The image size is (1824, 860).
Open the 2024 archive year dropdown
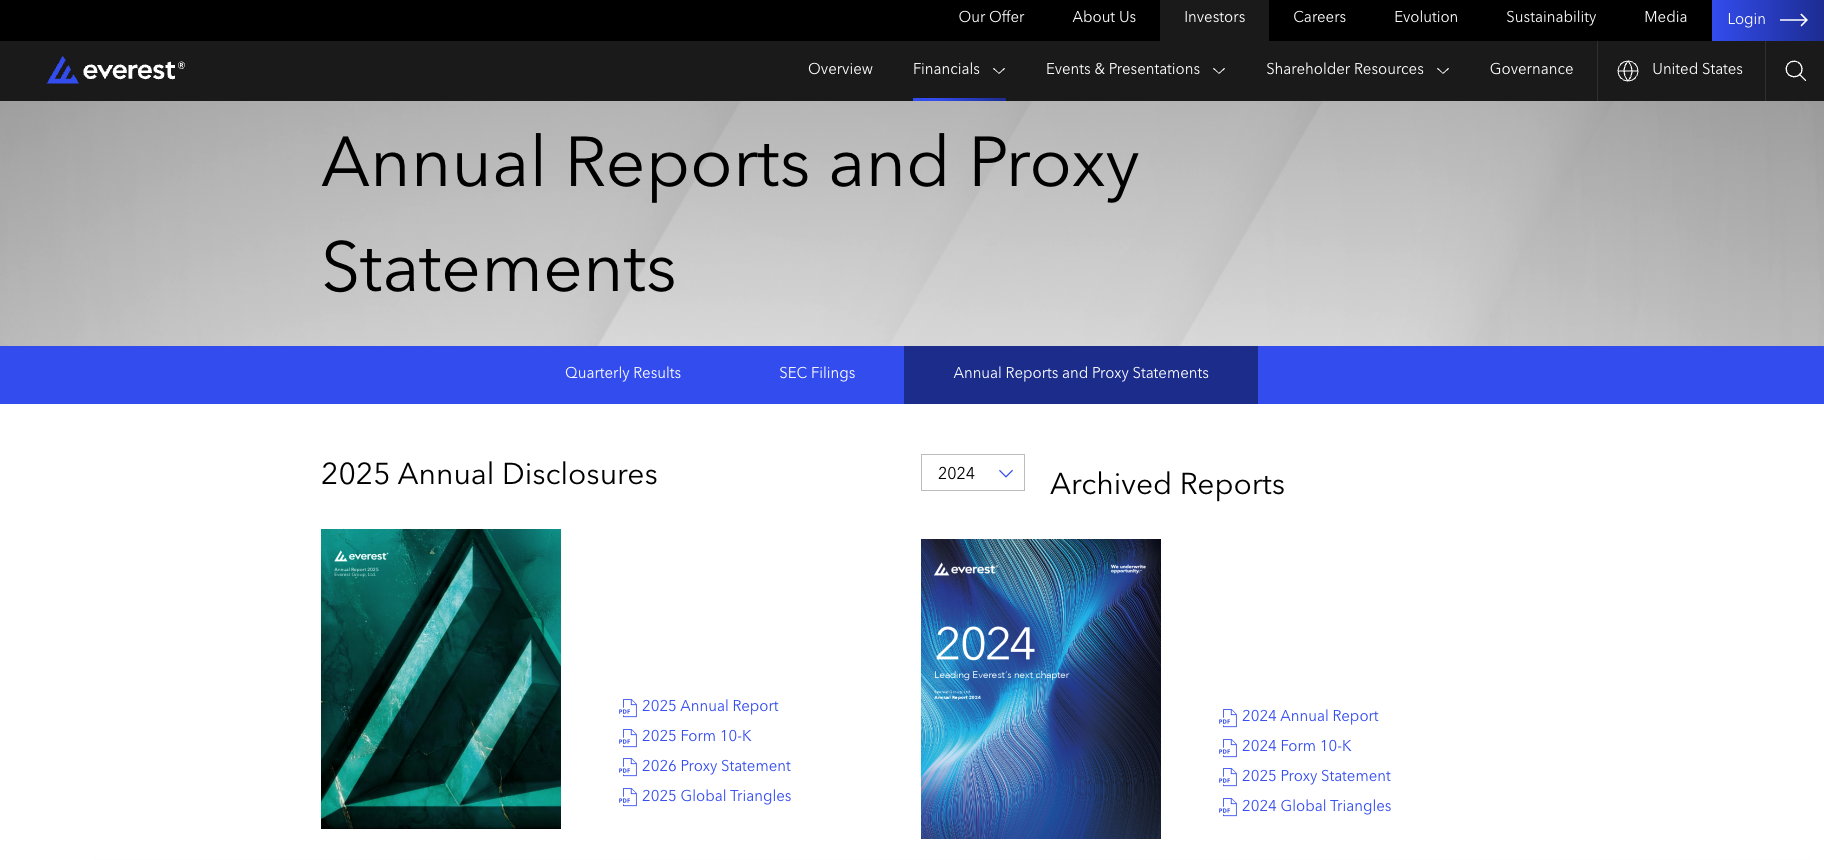[x=973, y=473]
